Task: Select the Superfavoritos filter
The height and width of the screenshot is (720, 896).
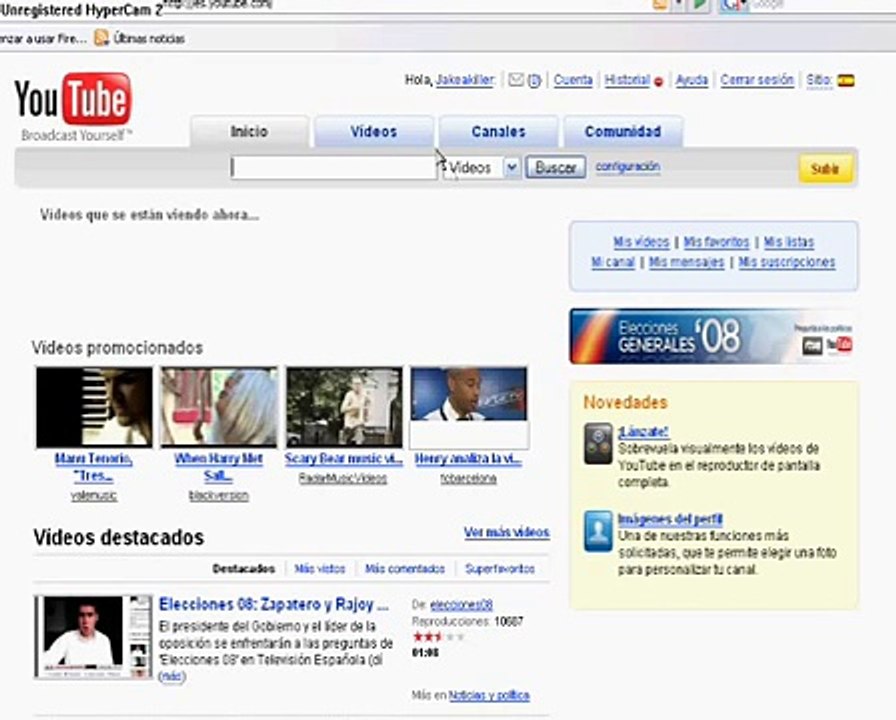Action: click(x=500, y=569)
